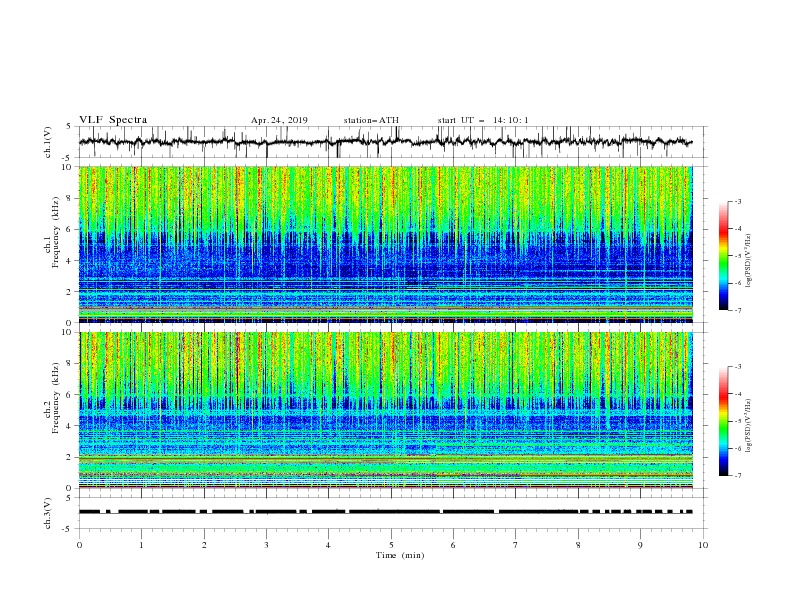Click the time axis tick label "3"

266,545
